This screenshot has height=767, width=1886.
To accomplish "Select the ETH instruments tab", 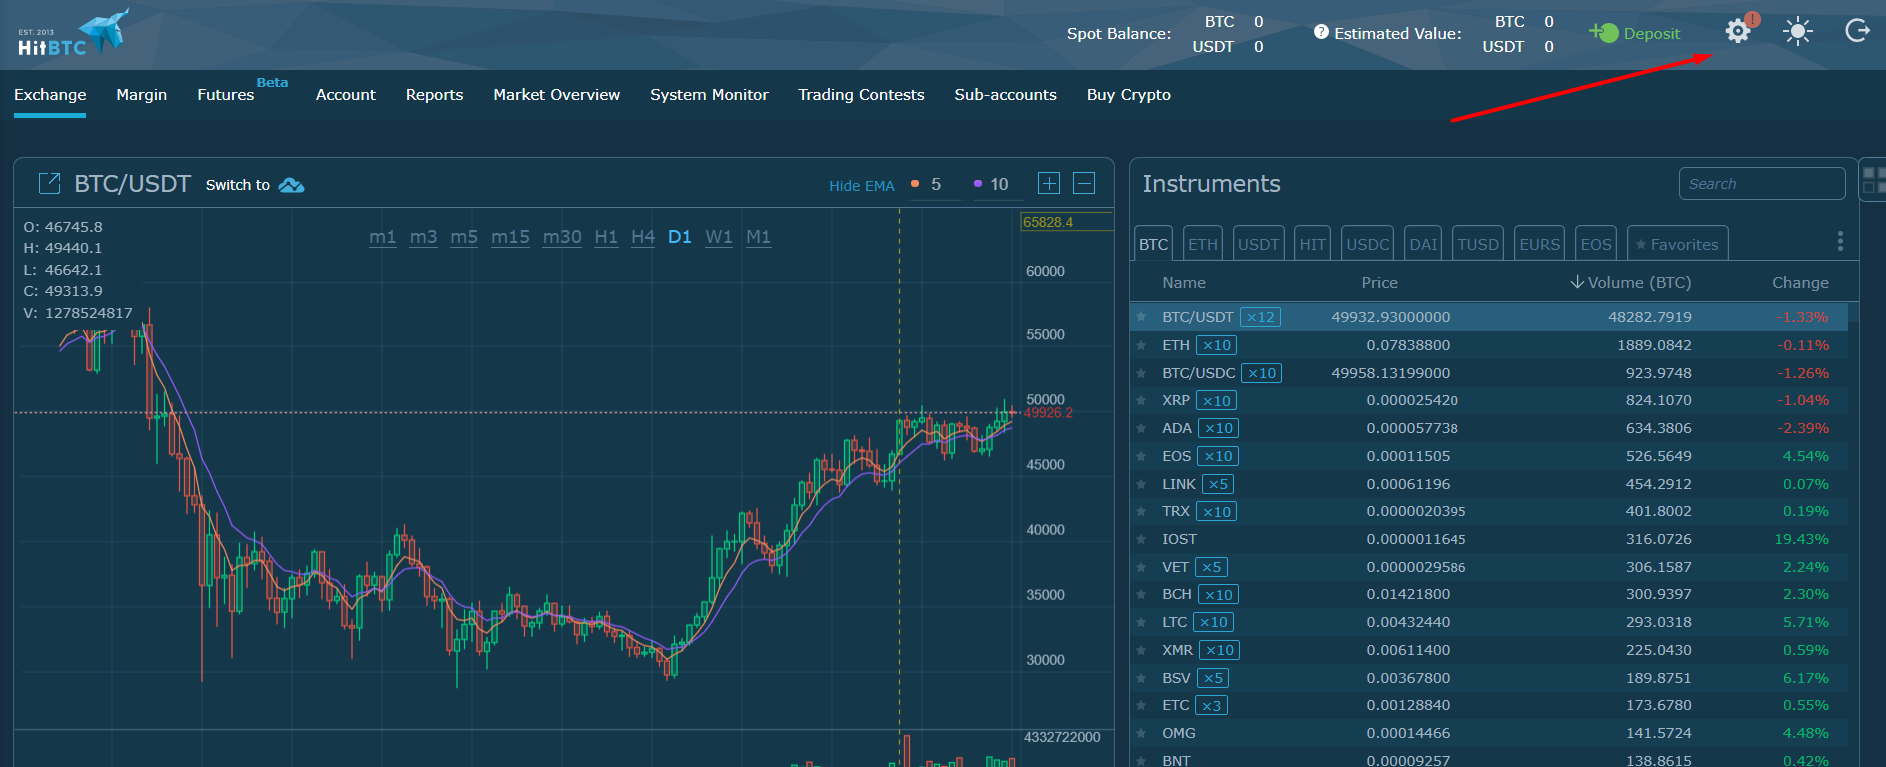I will [x=1203, y=244].
